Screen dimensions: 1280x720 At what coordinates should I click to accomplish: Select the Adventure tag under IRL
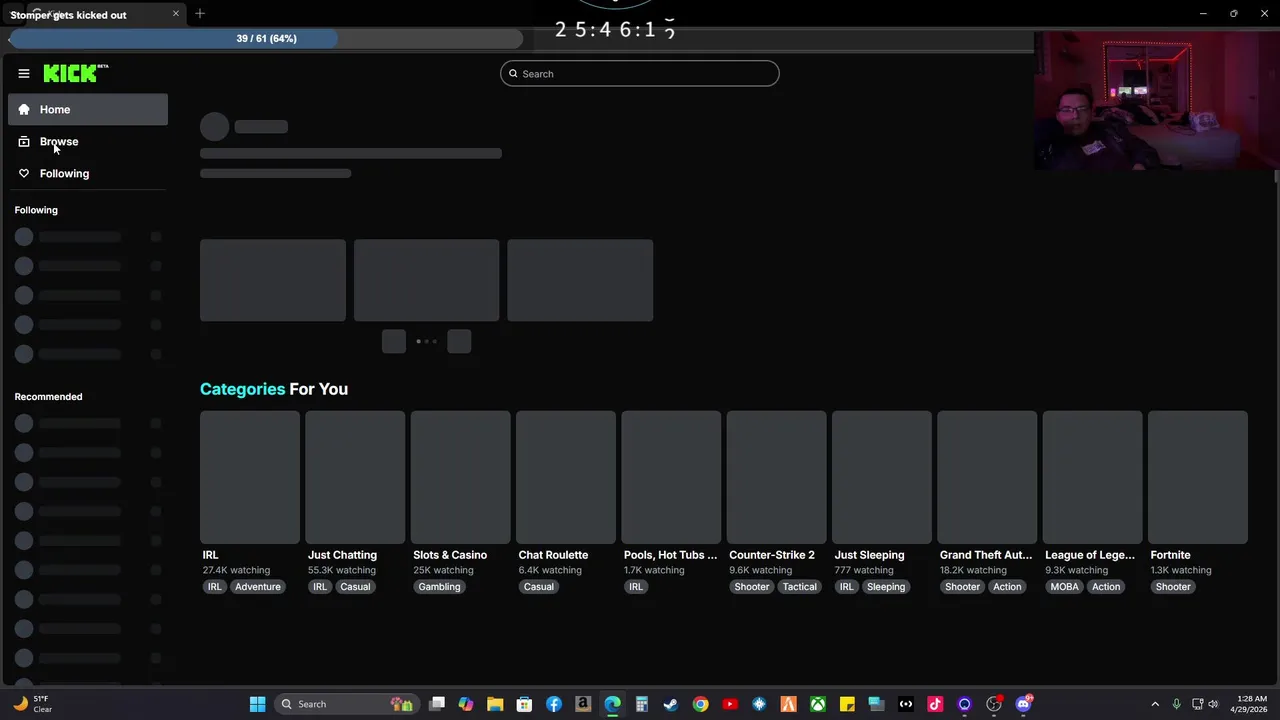coord(257,587)
